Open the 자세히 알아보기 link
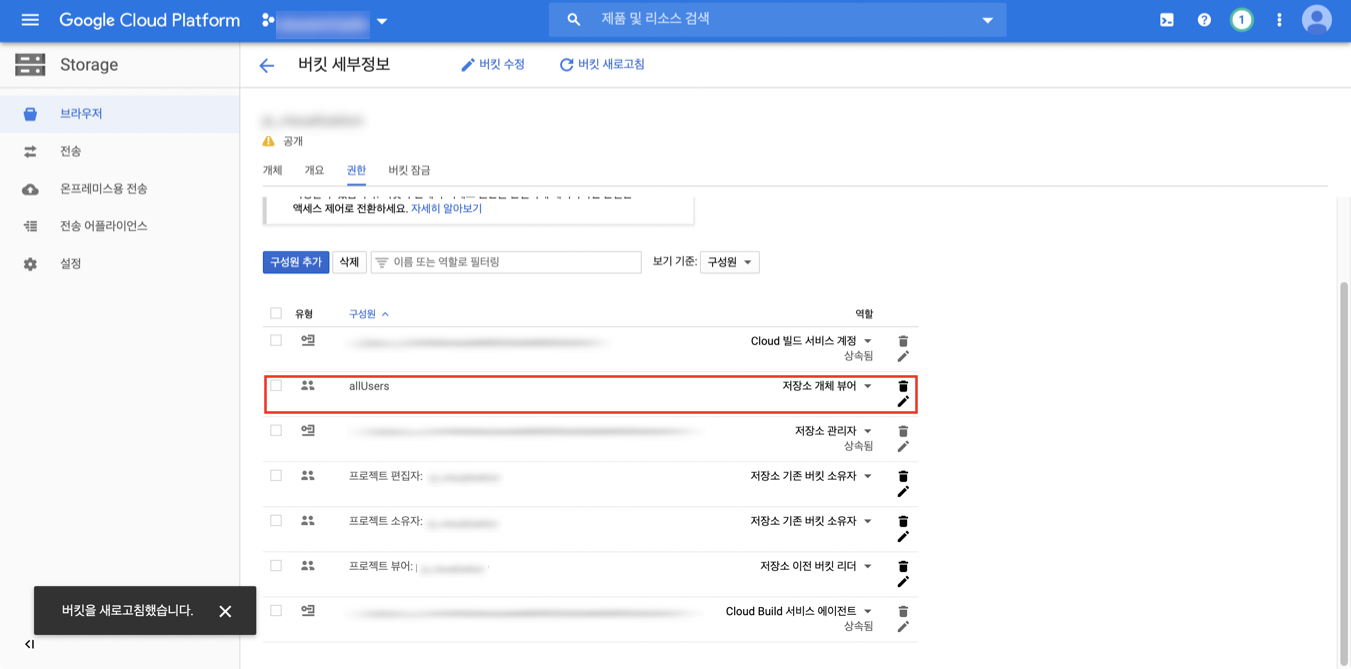The width and height of the screenshot is (1351, 669). tap(446, 209)
